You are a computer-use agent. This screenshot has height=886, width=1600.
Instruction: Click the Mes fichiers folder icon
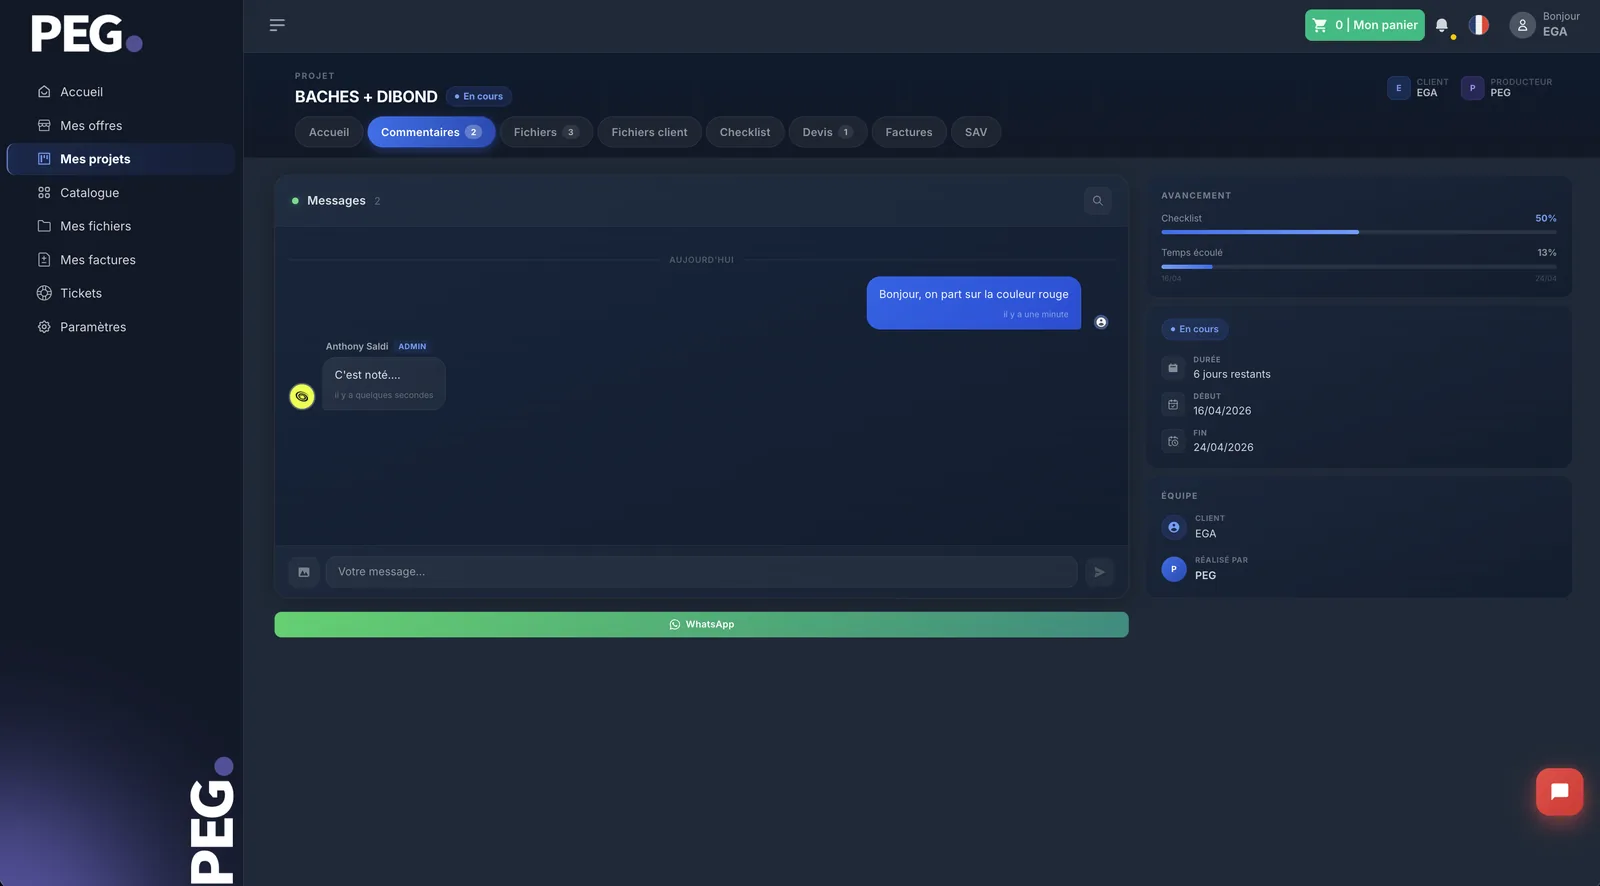click(44, 226)
